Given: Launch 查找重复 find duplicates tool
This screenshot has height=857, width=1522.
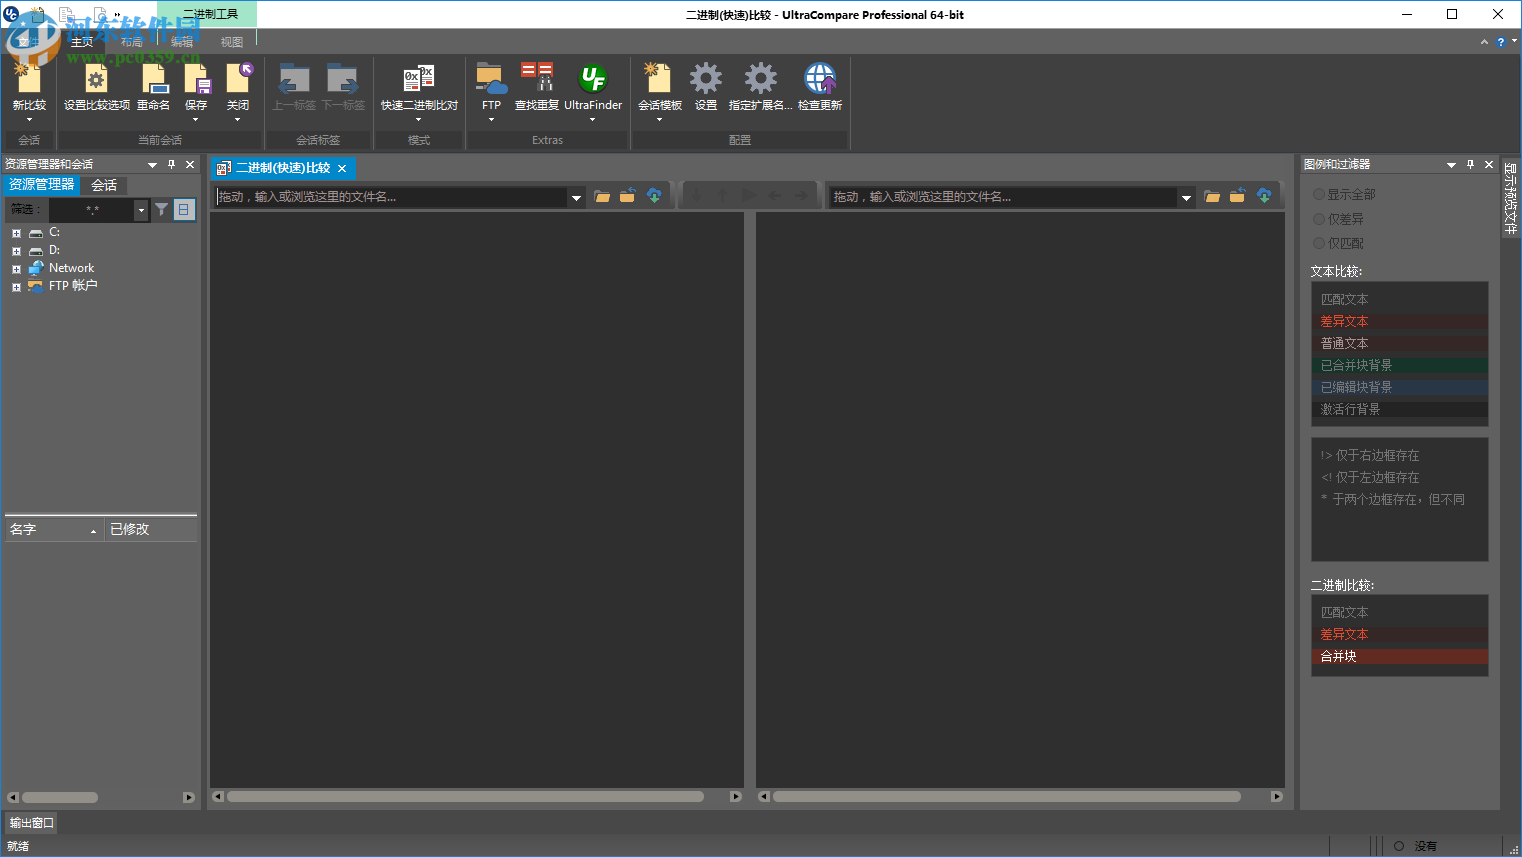Looking at the screenshot, I should point(537,79).
